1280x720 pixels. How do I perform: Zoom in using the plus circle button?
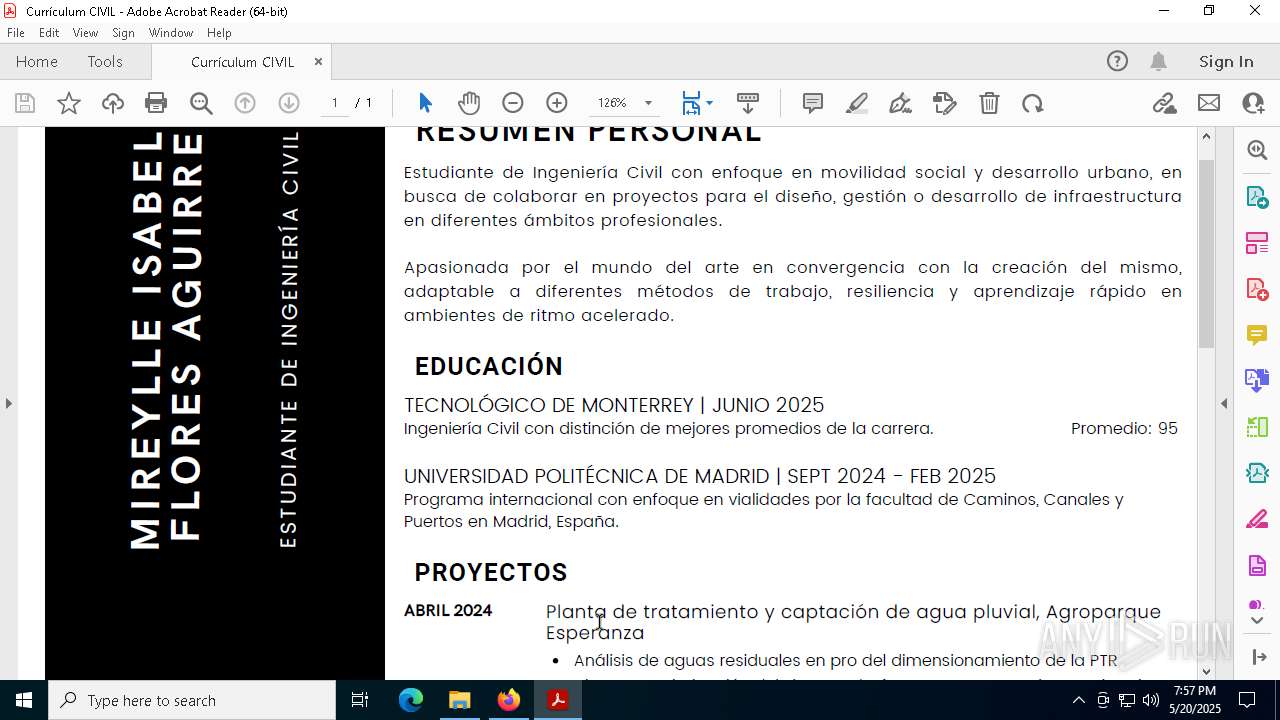[x=557, y=103]
